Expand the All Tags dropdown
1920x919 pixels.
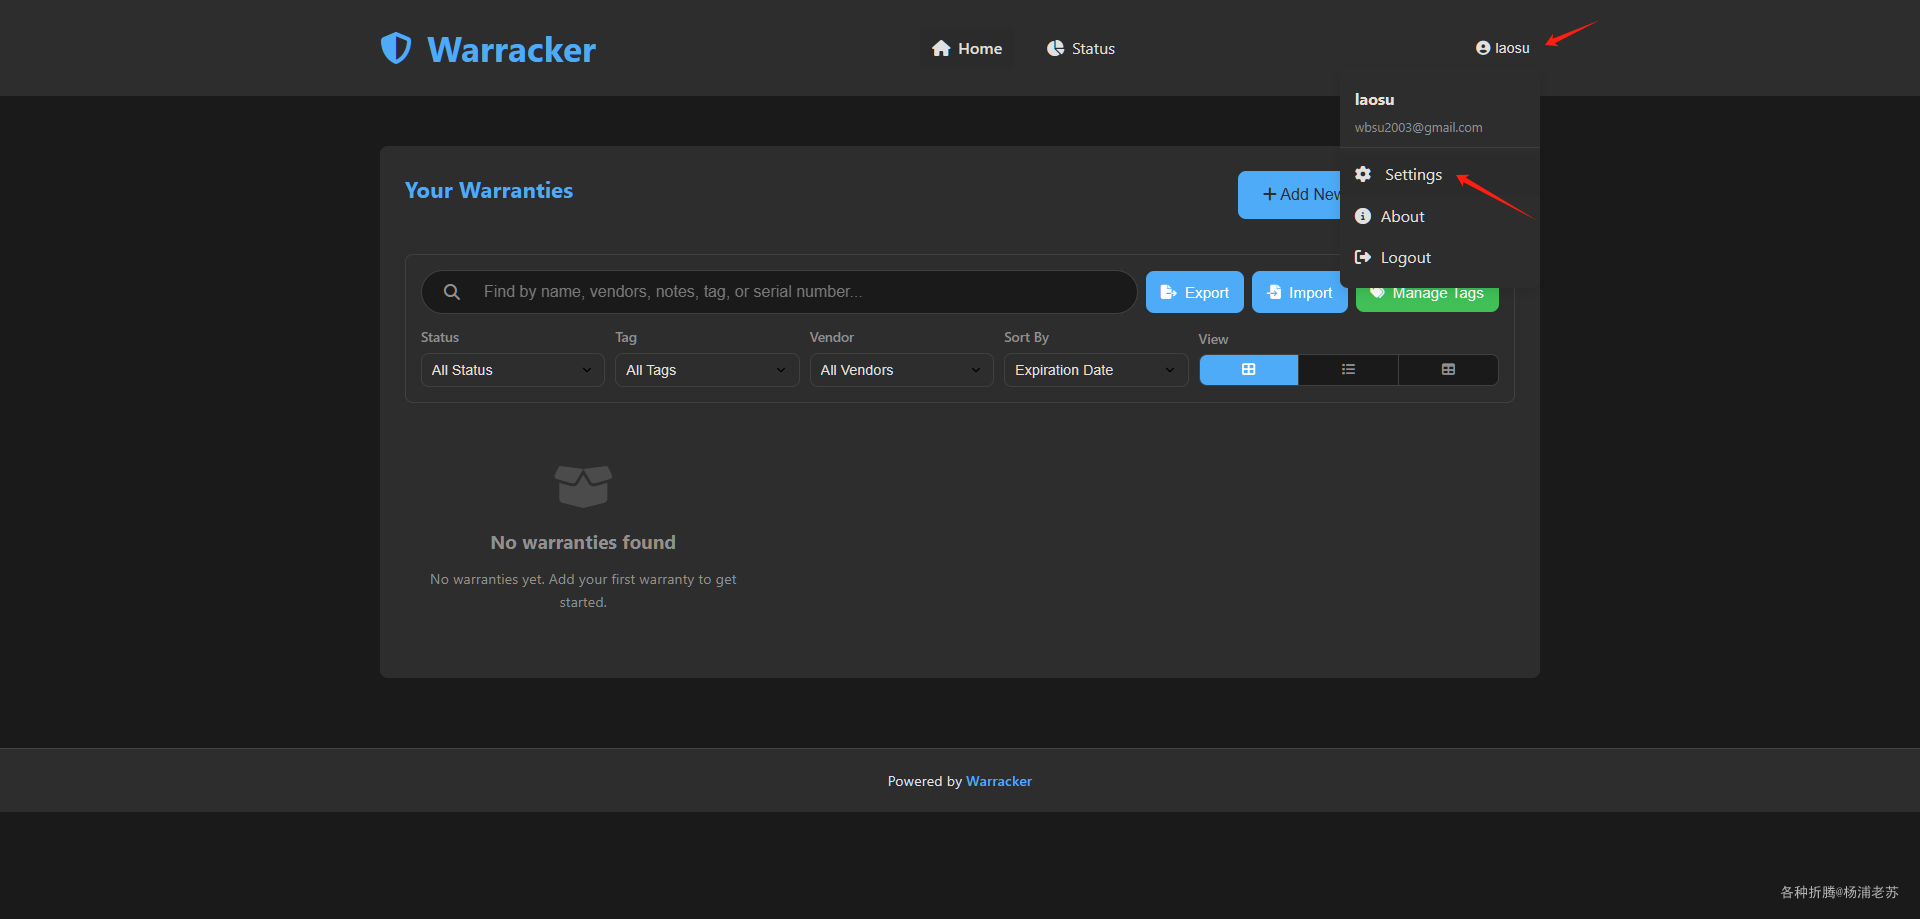click(707, 370)
